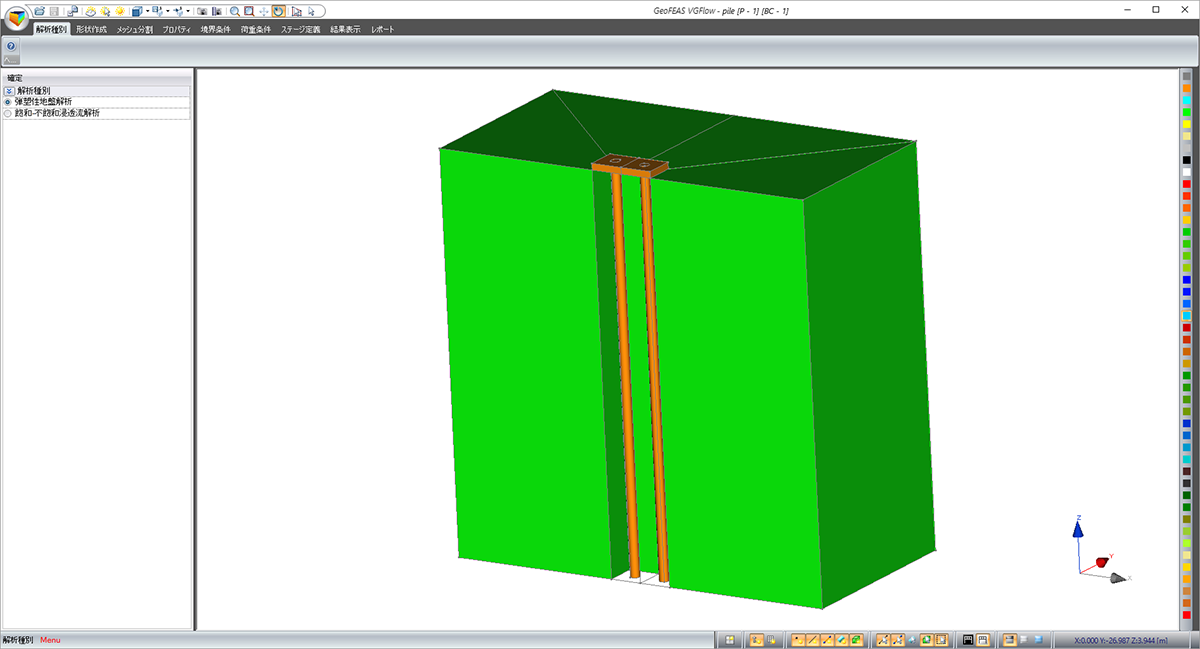
Task: Collapse the 解析種別 section chevron
Action: point(9,90)
